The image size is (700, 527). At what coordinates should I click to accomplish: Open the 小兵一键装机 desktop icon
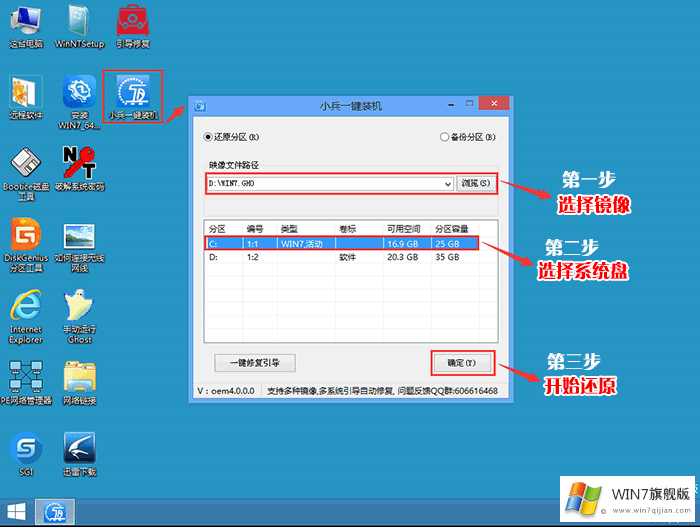click(x=132, y=94)
